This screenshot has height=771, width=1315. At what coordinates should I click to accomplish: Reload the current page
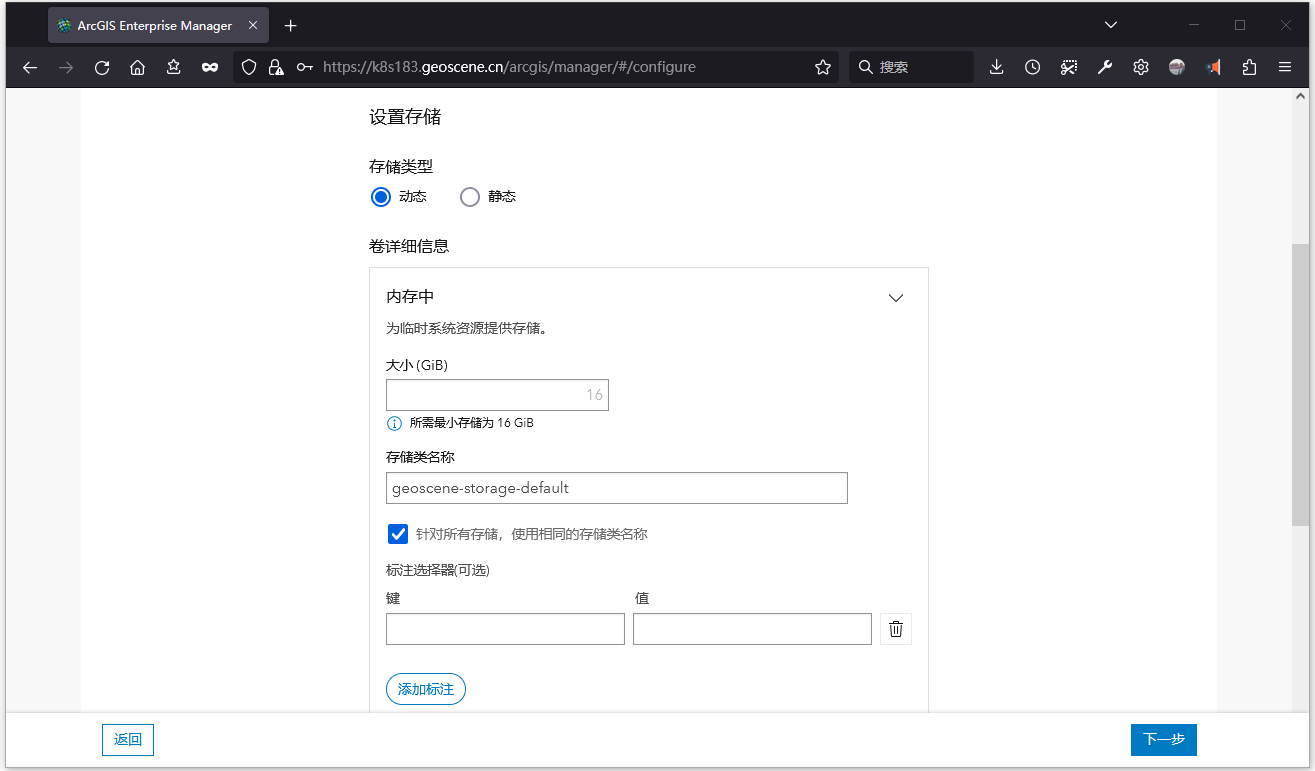coord(102,67)
